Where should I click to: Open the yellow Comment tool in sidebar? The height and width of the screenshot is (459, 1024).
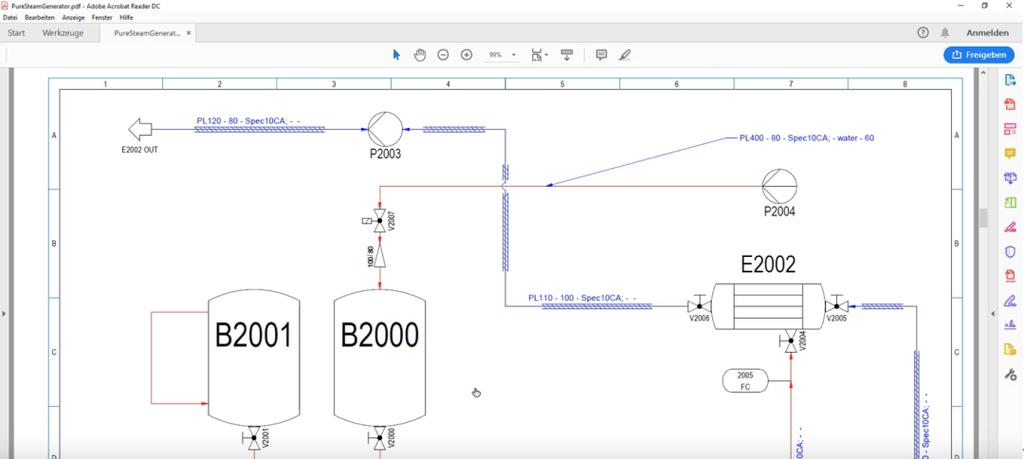tap(1010, 154)
